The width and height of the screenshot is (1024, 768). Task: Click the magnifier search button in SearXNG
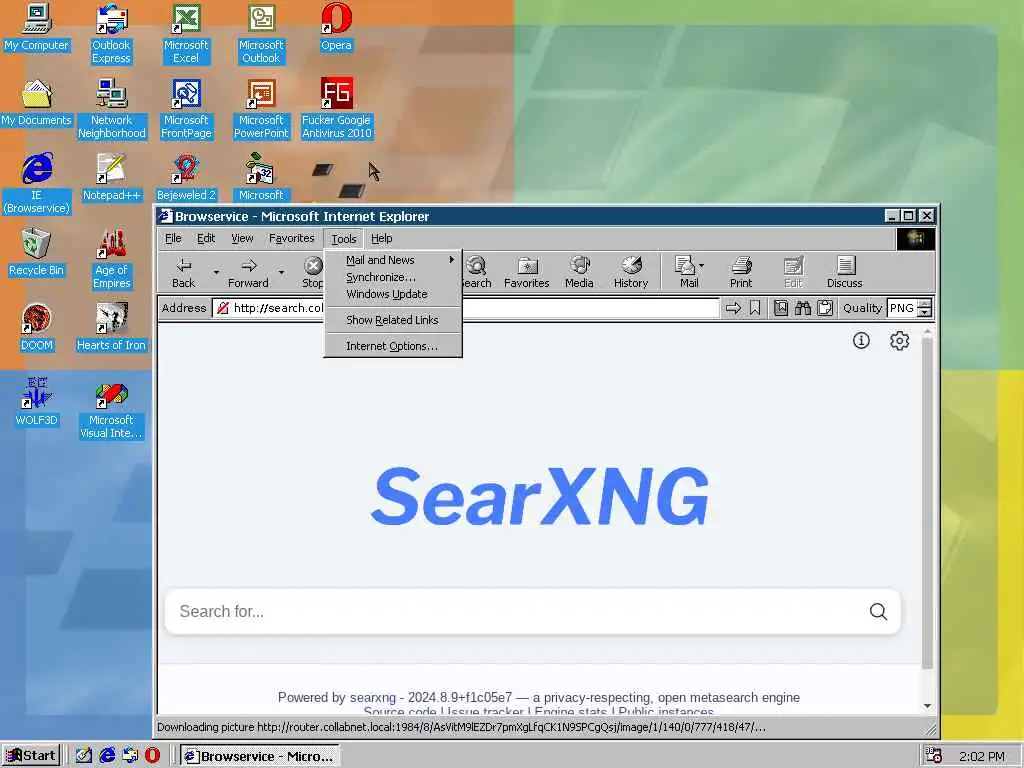[x=878, y=611]
